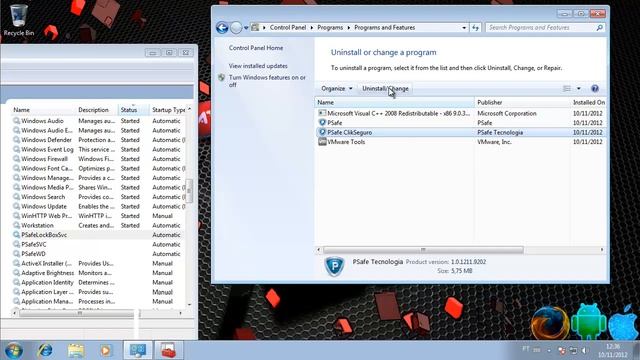
Task: Open the address bar history dropdown
Action: click(x=464, y=28)
